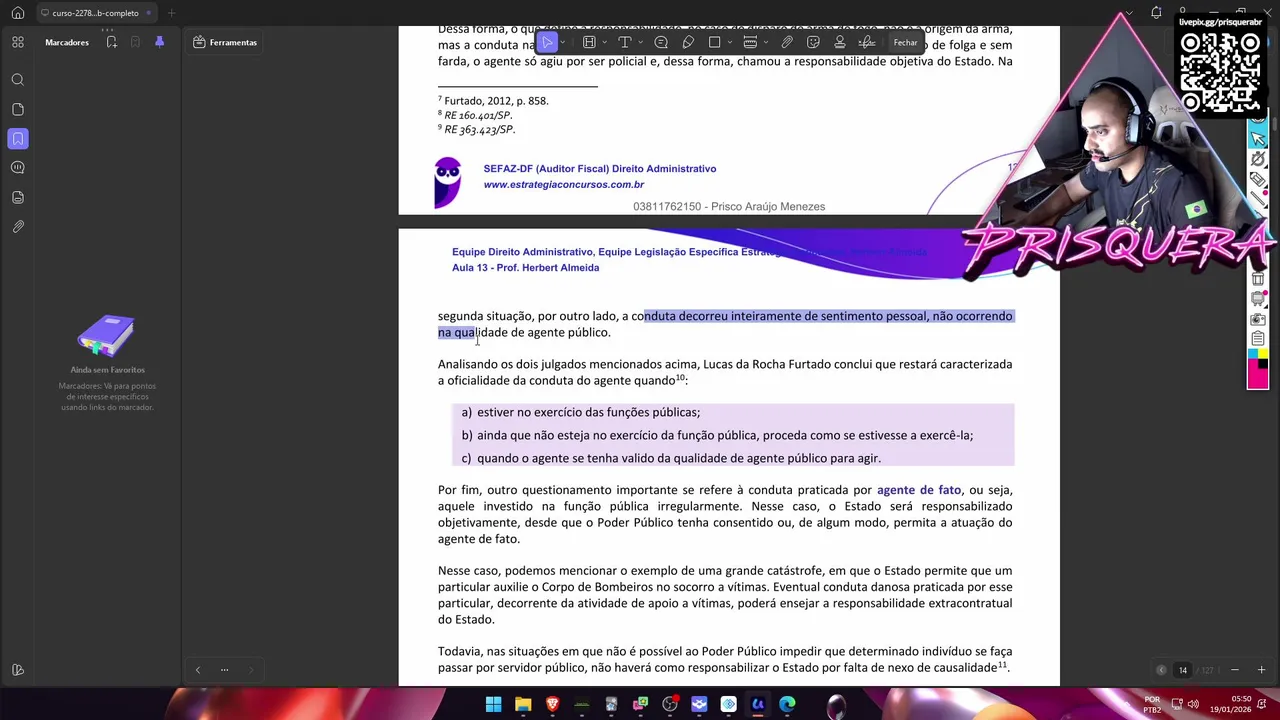Expand the shape tool dropdown arrow
Screen dimensions: 1280x720
(x=730, y=42)
